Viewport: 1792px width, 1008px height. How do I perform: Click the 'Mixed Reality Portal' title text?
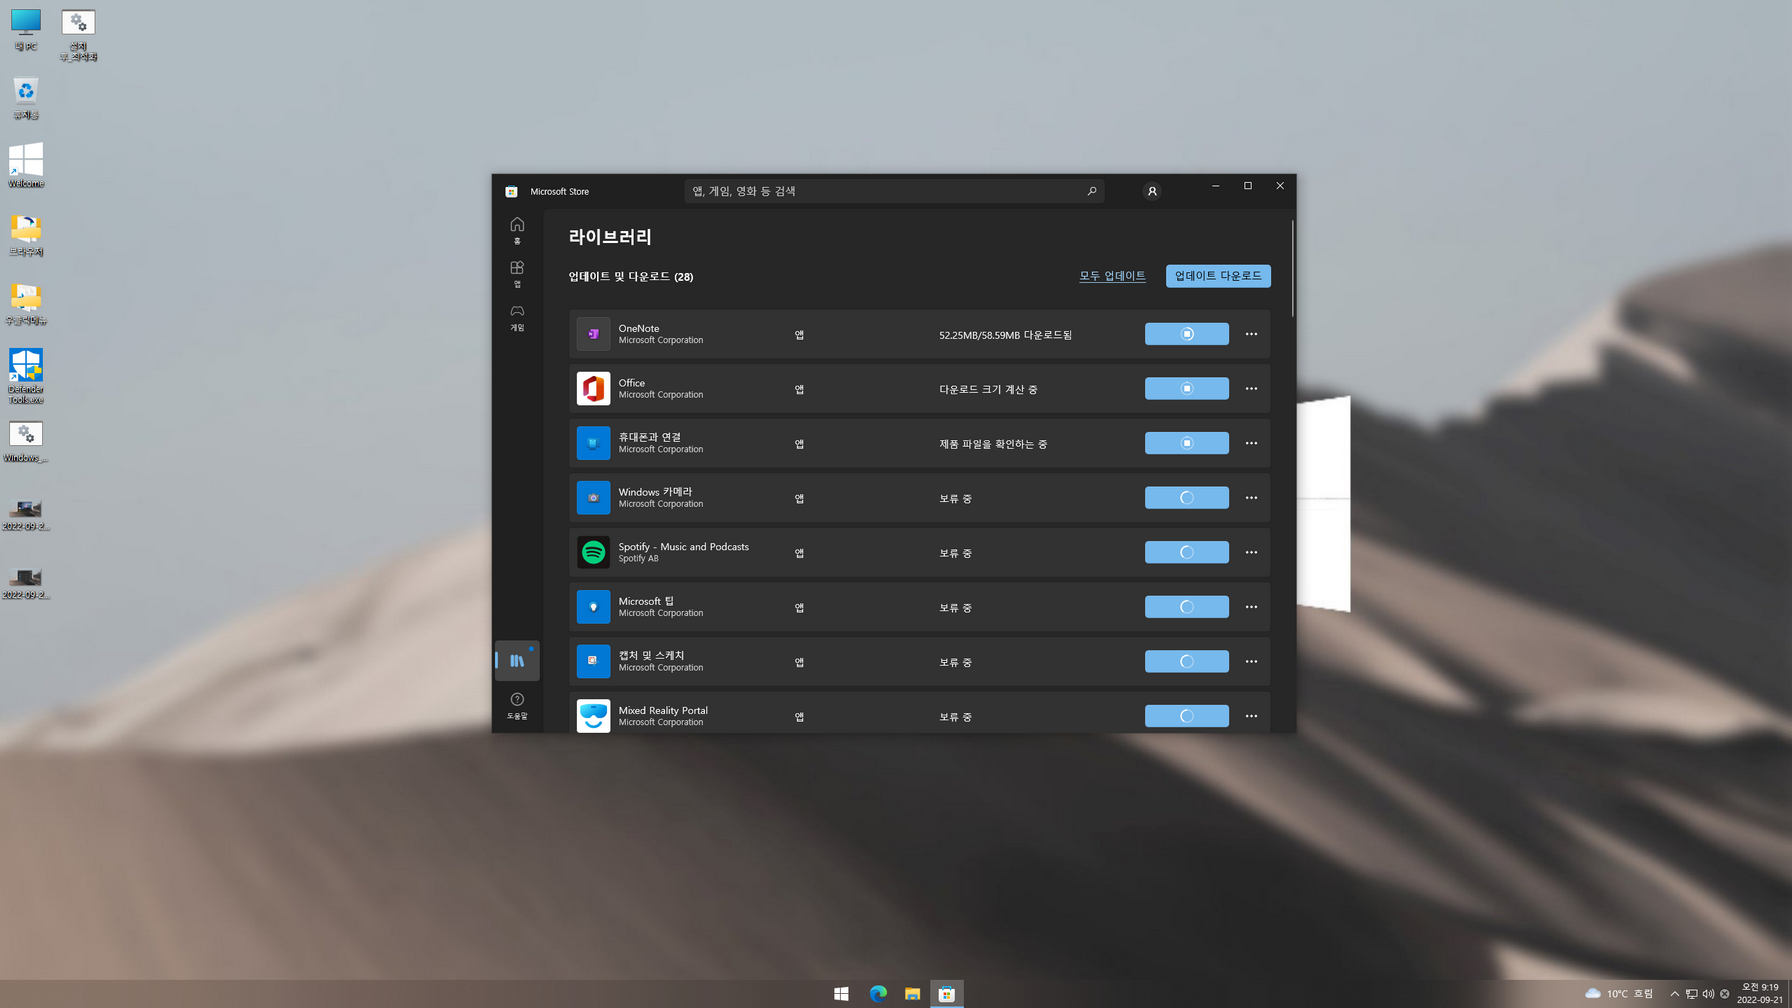point(663,711)
